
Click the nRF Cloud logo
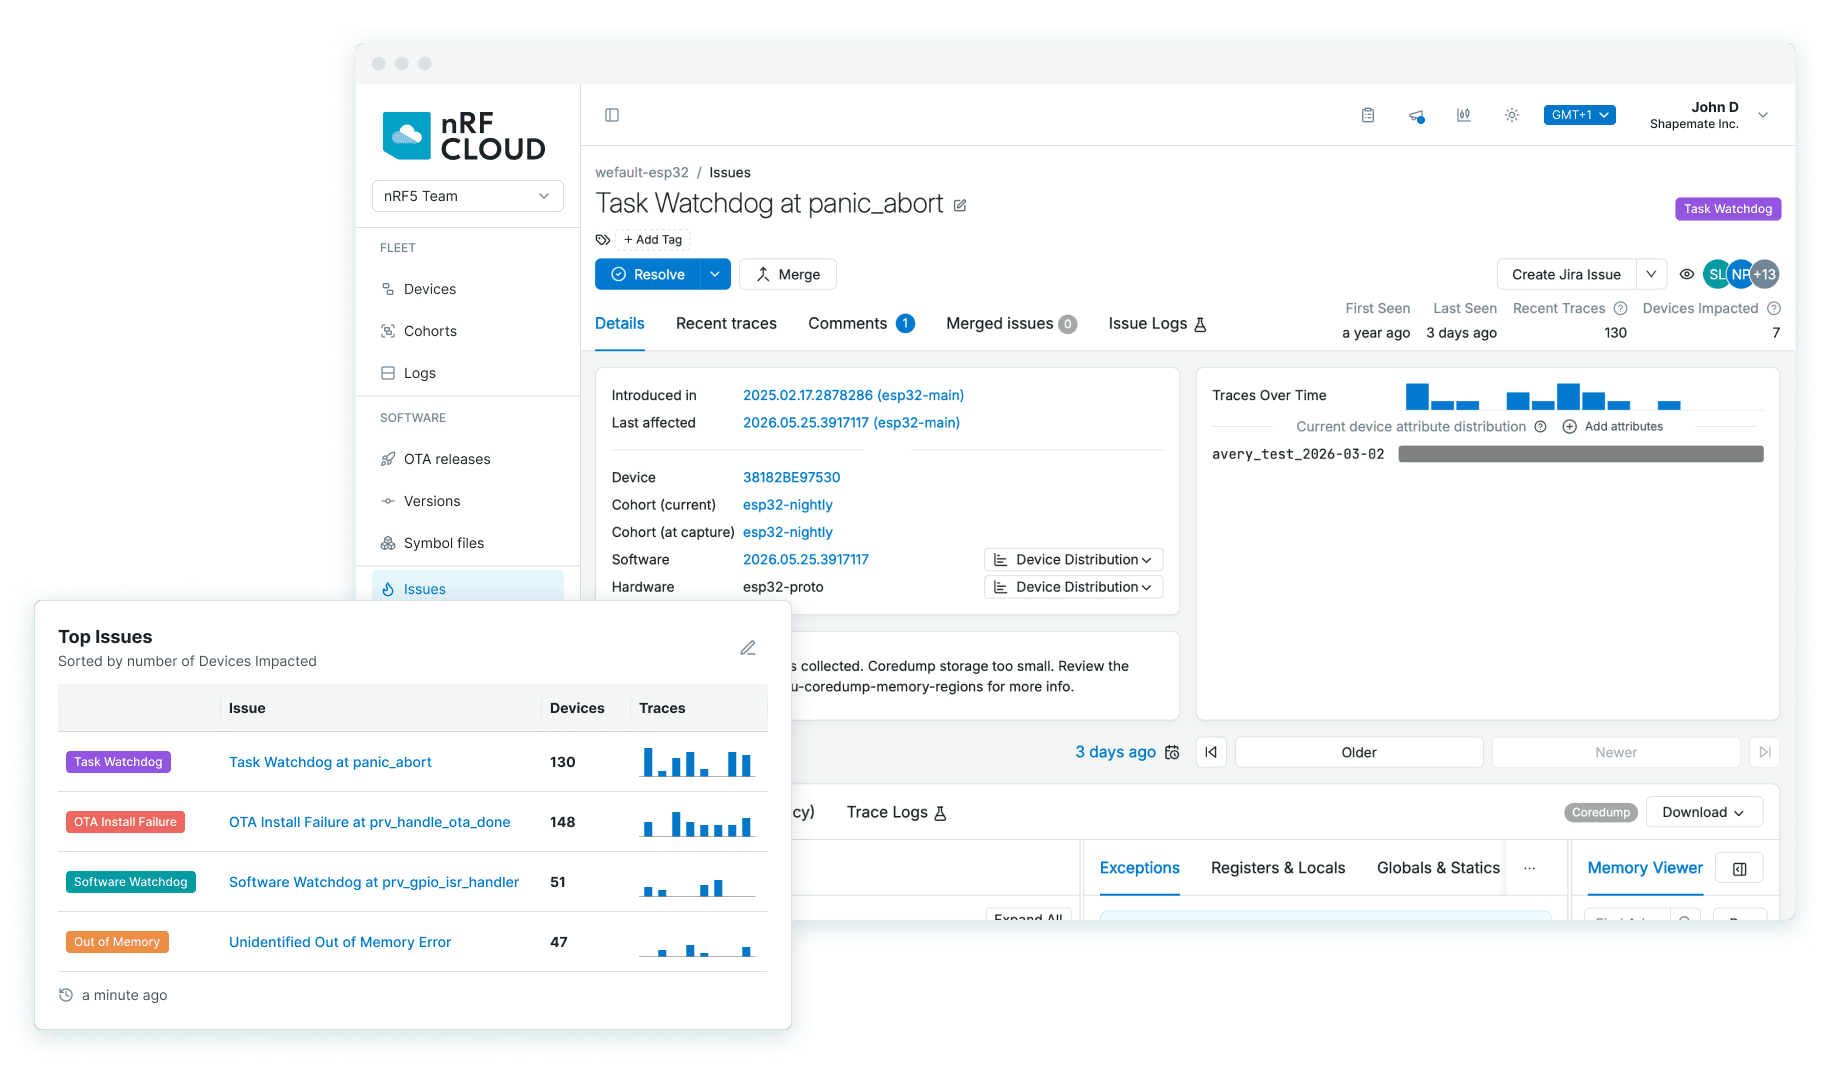coord(464,136)
